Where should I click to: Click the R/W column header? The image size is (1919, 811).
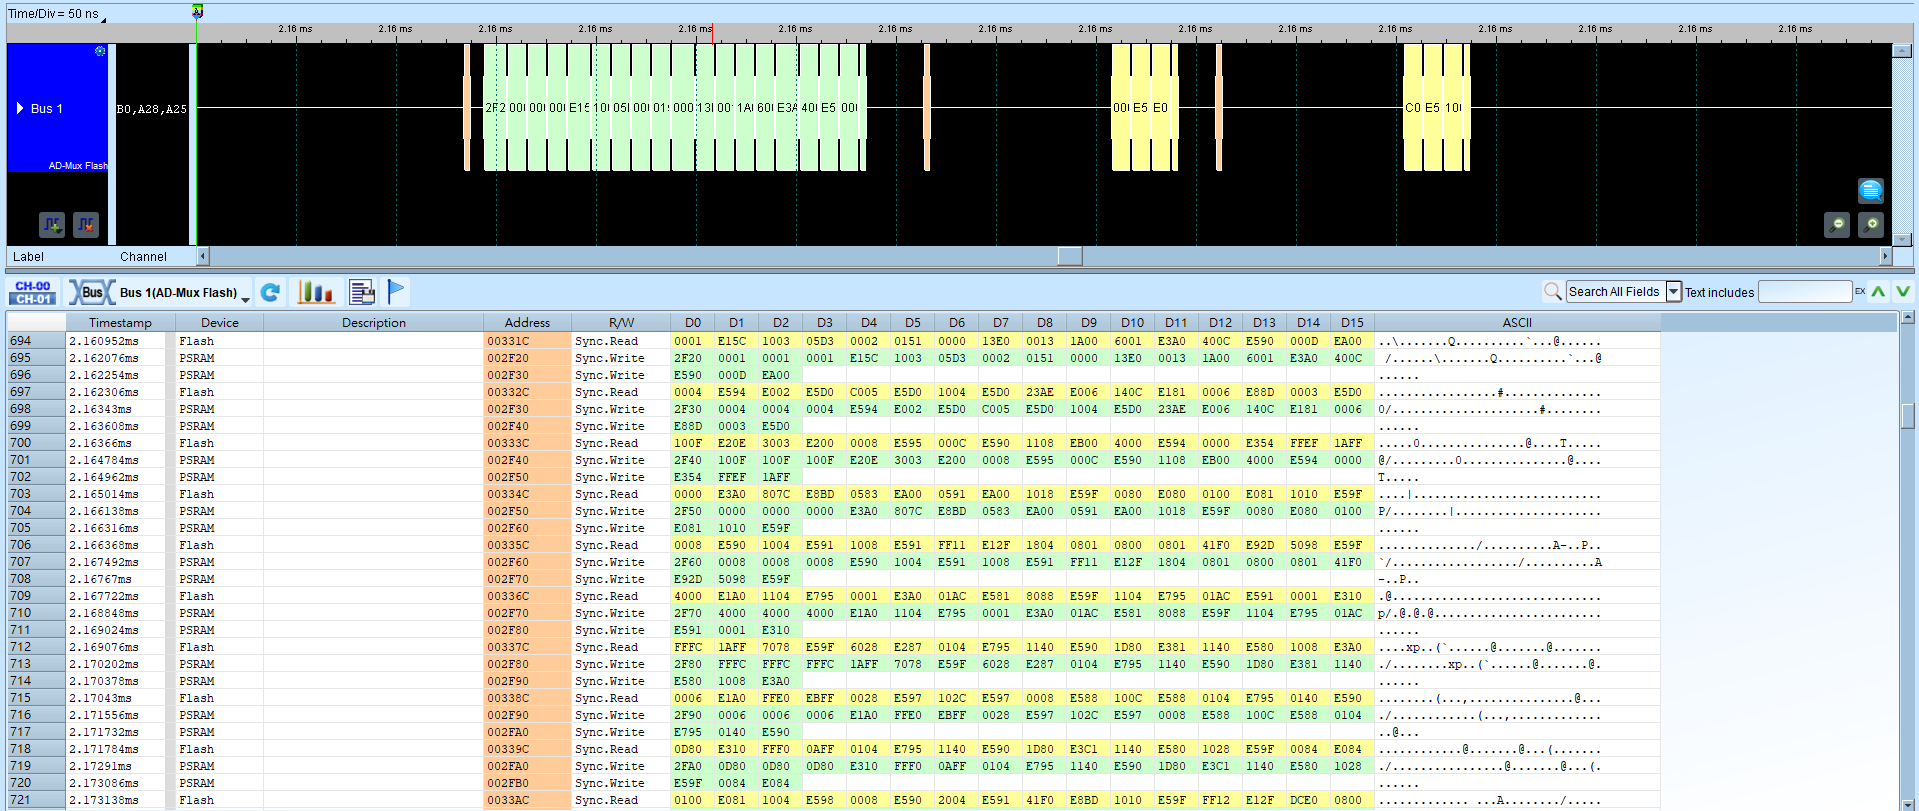(621, 323)
